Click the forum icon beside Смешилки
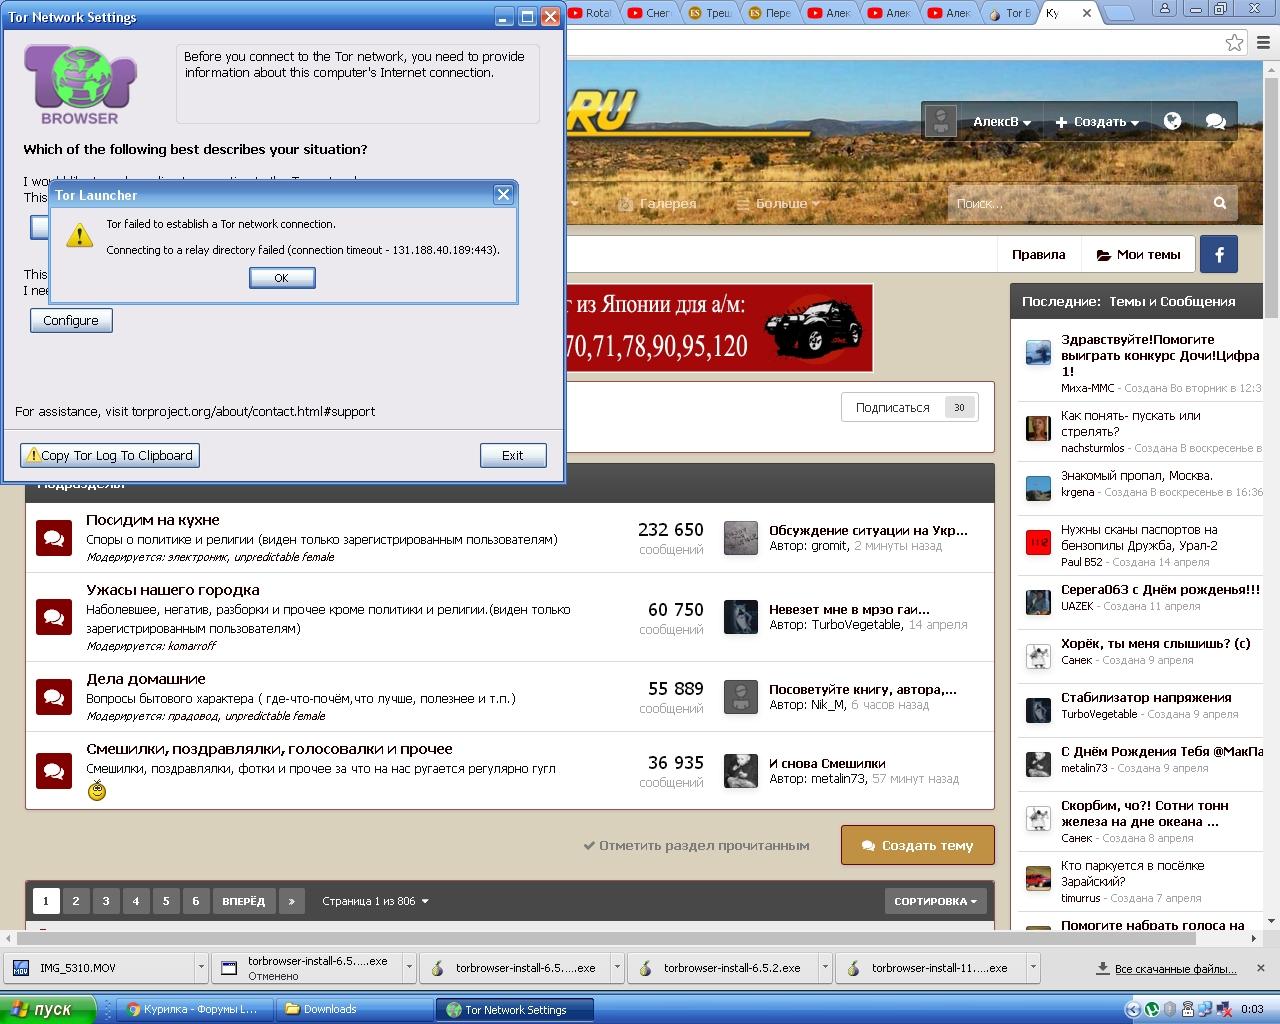Screen dimensions: 1280x1024 [x=54, y=771]
